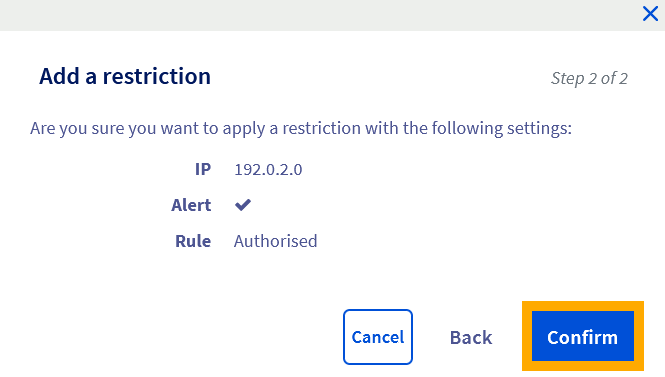The width and height of the screenshot is (665, 377).
Task: Click the Confirm button
Action: click(583, 337)
